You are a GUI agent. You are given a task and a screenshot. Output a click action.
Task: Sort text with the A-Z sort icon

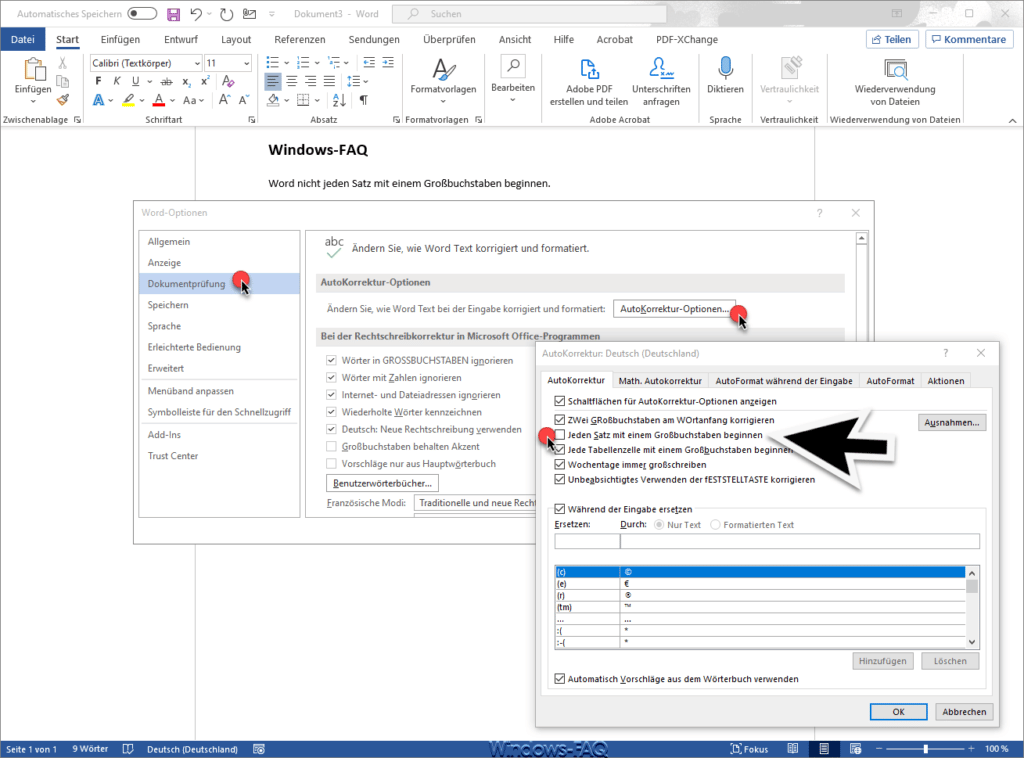tap(339, 100)
